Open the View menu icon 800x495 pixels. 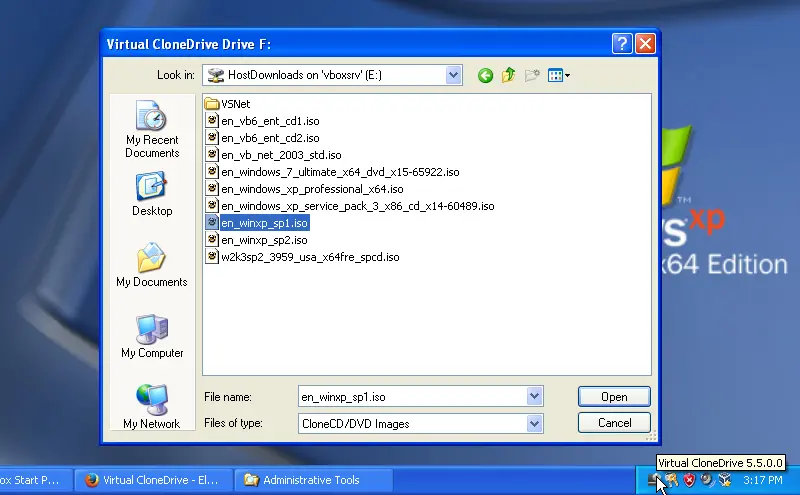(559, 76)
